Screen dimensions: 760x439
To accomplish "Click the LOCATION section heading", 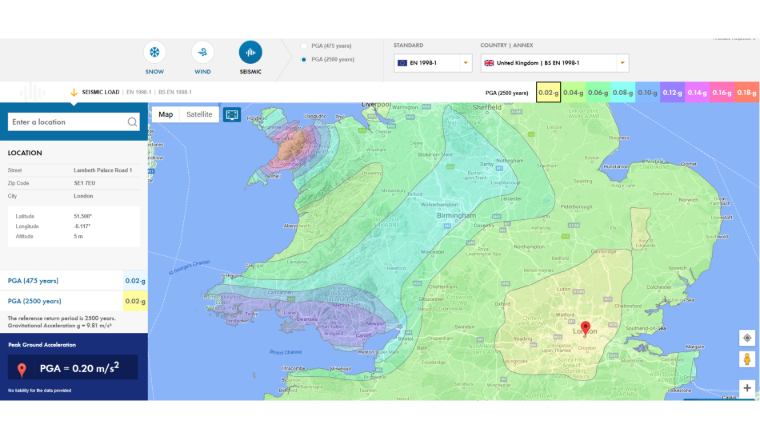I will pyautogui.click(x=25, y=153).
